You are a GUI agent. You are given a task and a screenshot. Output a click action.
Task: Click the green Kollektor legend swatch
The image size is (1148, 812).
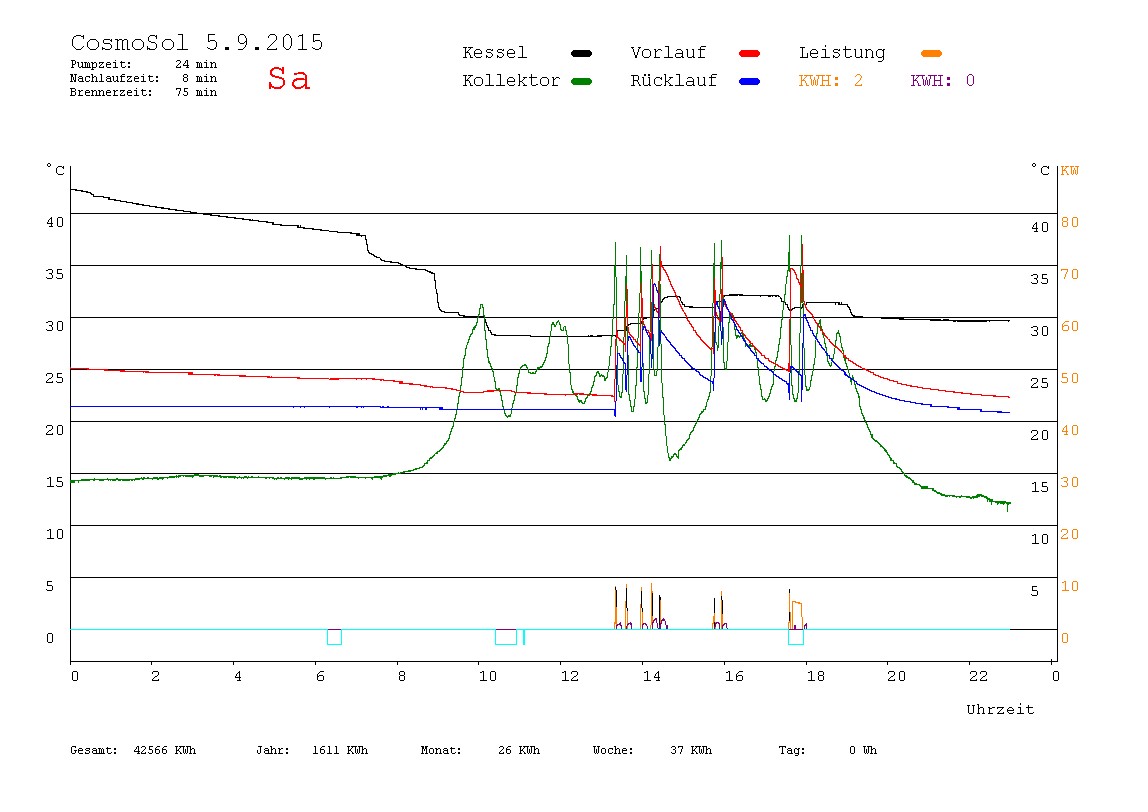tap(581, 81)
